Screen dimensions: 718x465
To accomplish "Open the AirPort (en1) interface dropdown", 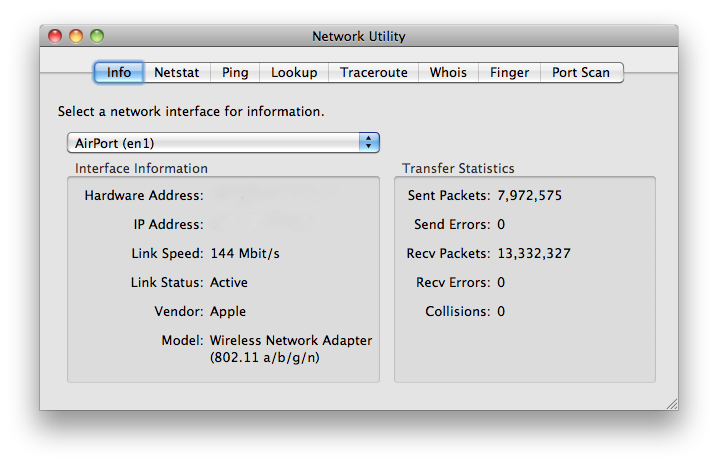I will point(223,143).
